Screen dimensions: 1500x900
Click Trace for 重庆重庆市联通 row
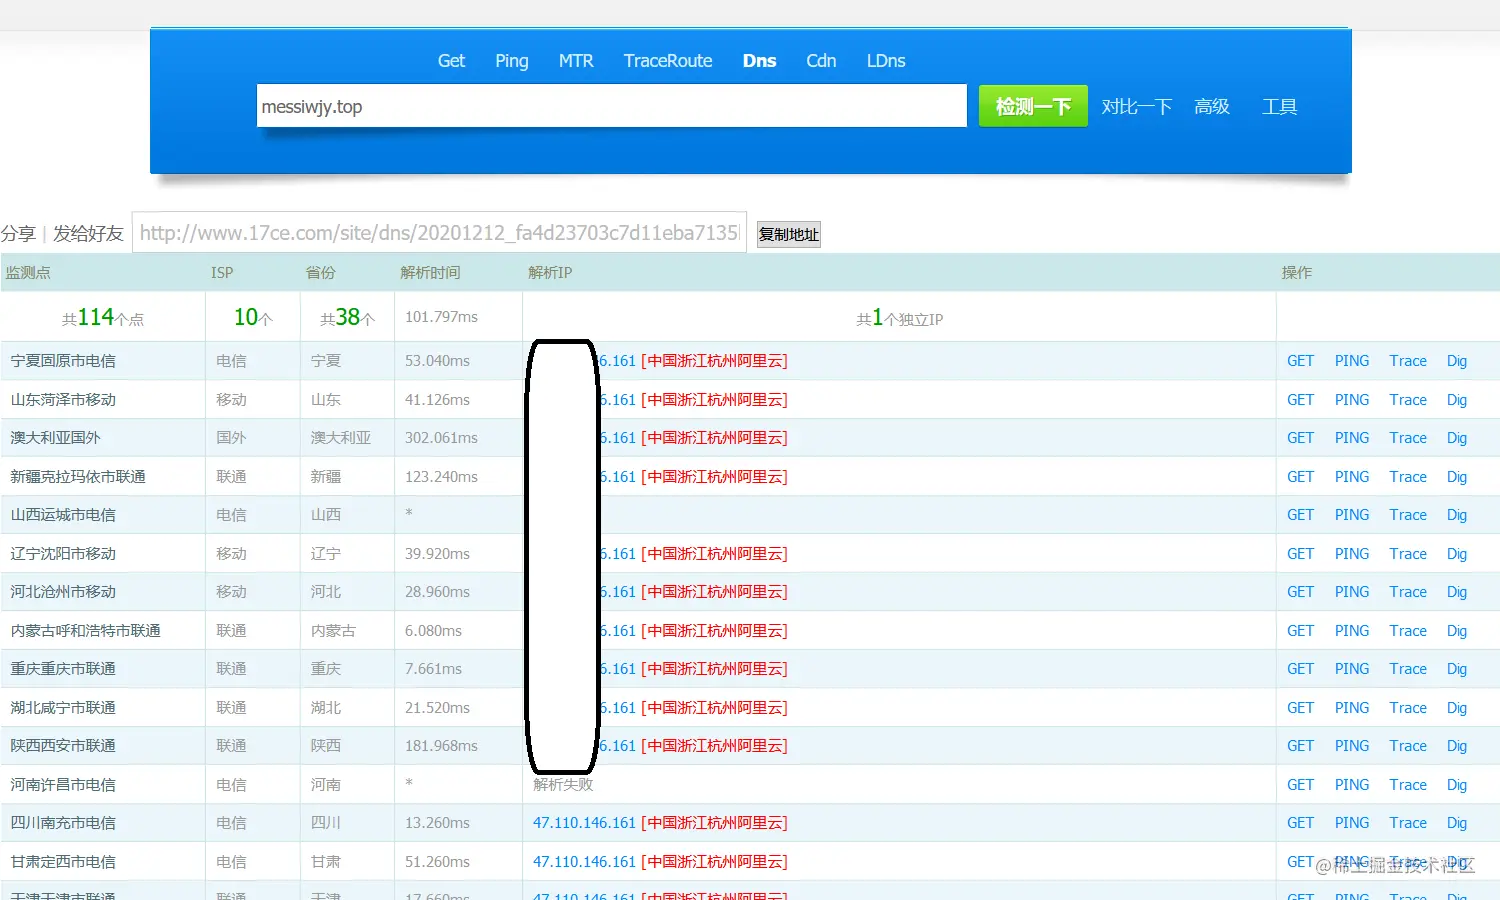click(1408, 669)
